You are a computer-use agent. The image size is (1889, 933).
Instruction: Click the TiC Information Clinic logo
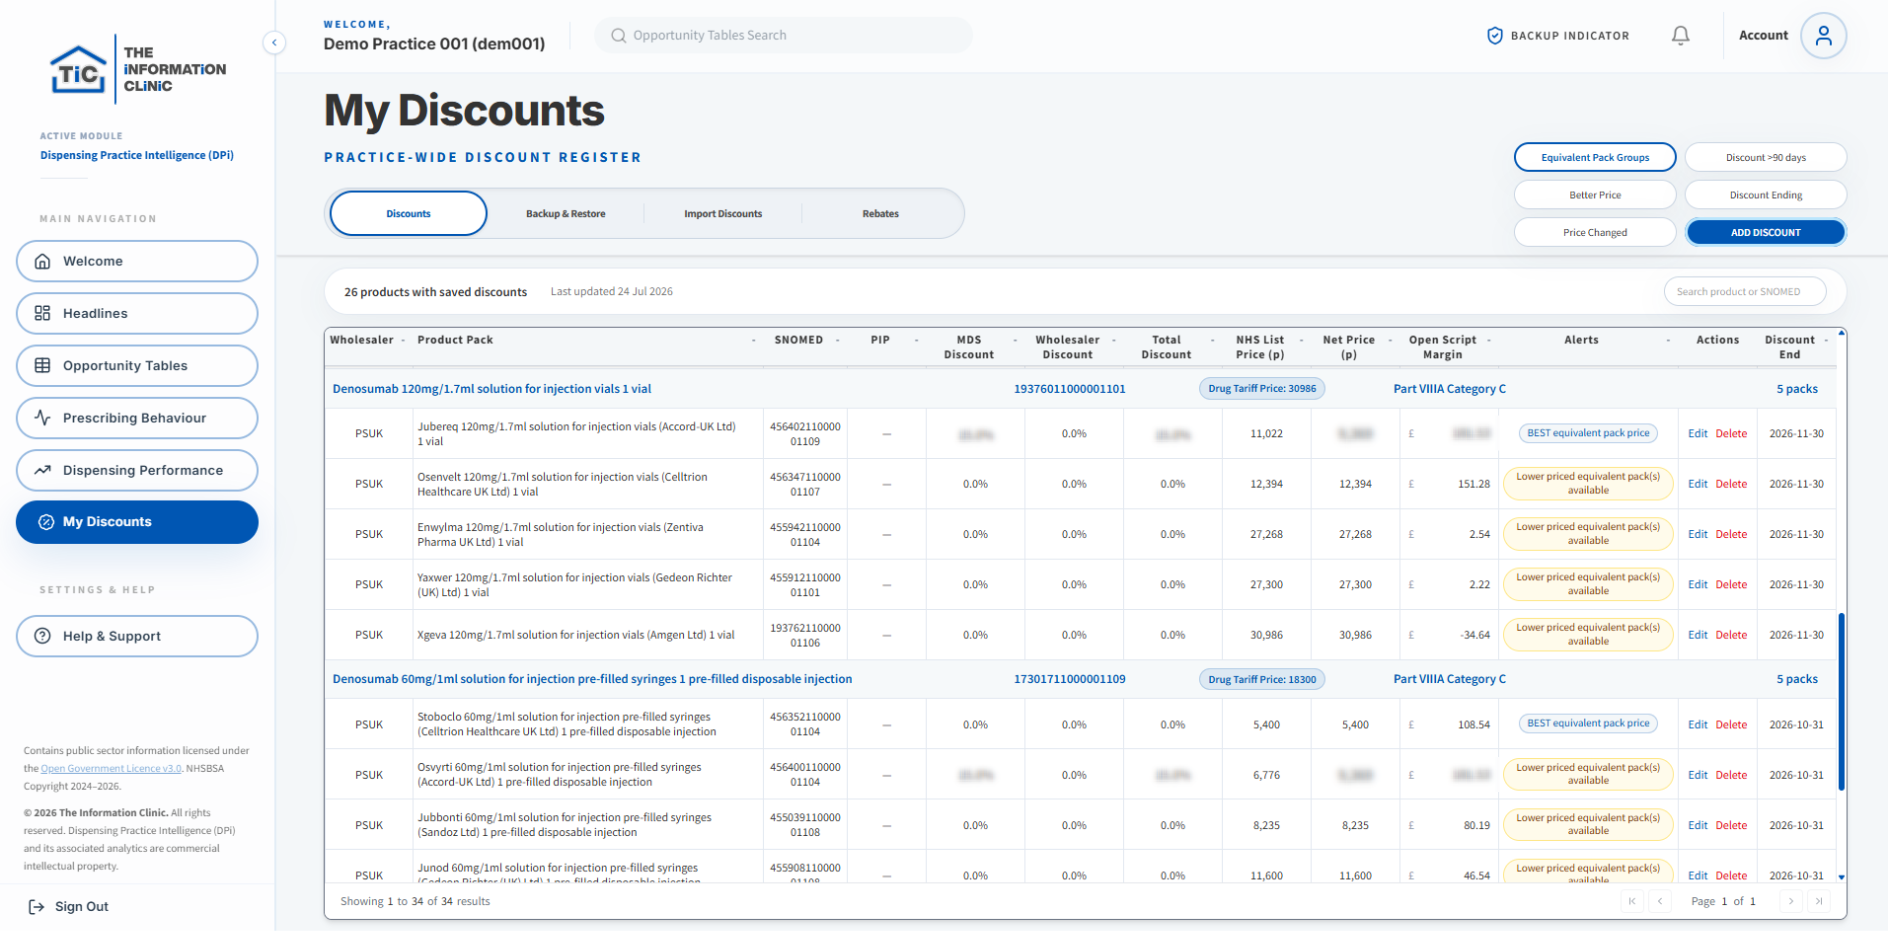click(x=138, y=69)
